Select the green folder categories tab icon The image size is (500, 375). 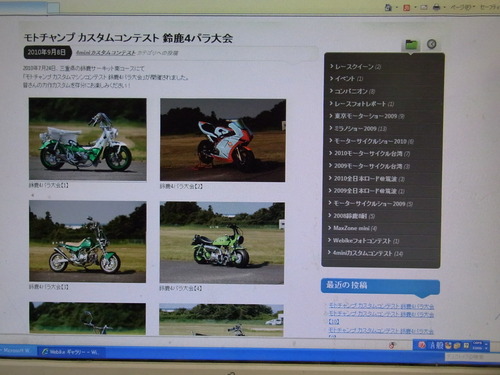(411, 44)
